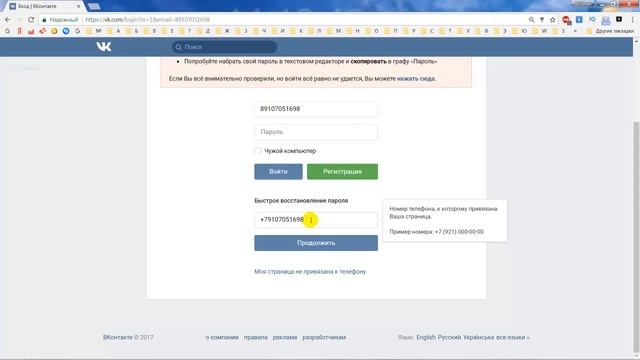Open the black speech-bubble extension icon
Screen dimensions: 640x360
click(619, 19)
